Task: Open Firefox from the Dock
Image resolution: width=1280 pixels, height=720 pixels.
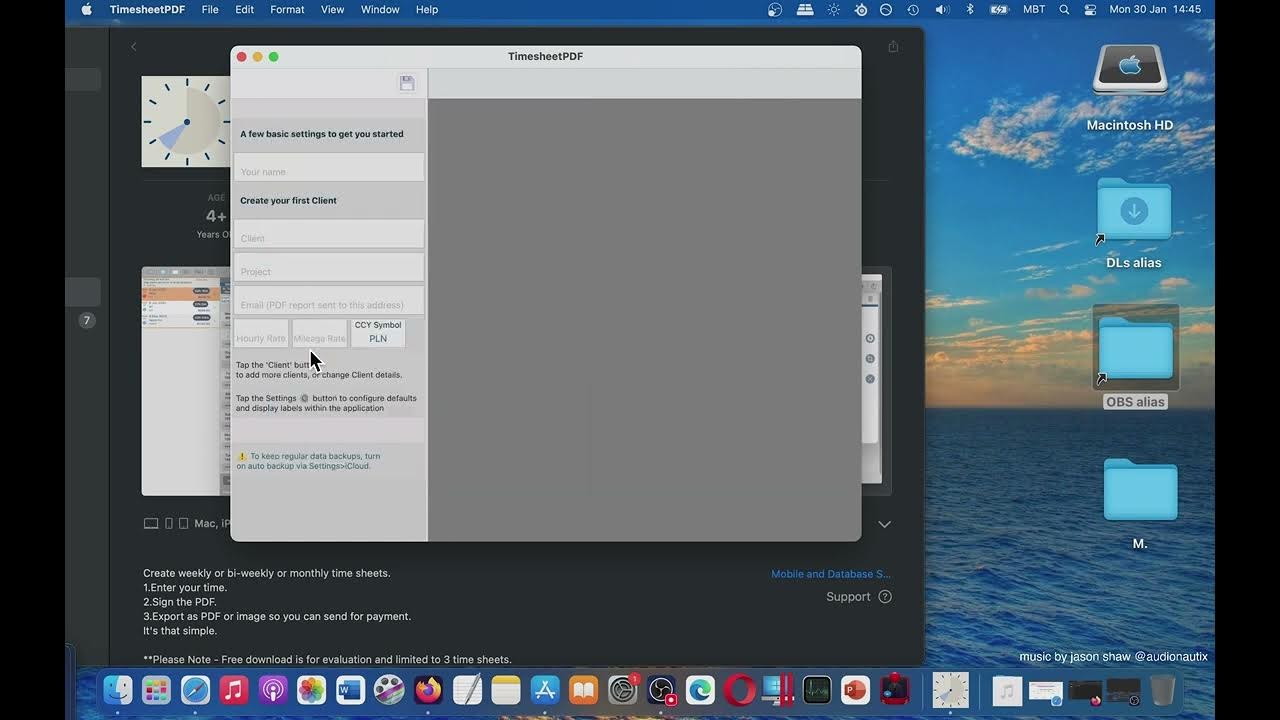Action: coord(428,690)
